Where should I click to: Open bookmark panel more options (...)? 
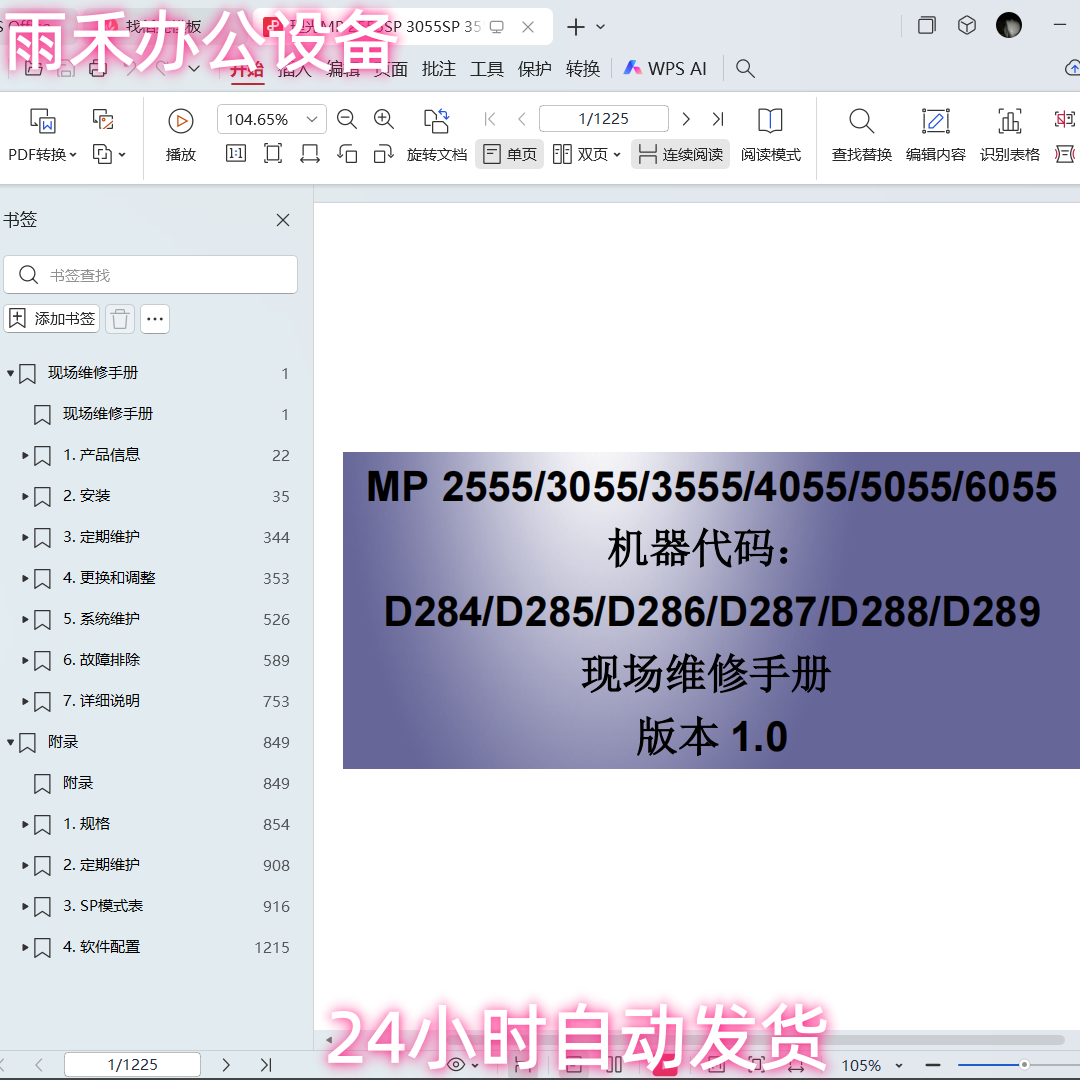pyautogui.click(x=155, y=319)
